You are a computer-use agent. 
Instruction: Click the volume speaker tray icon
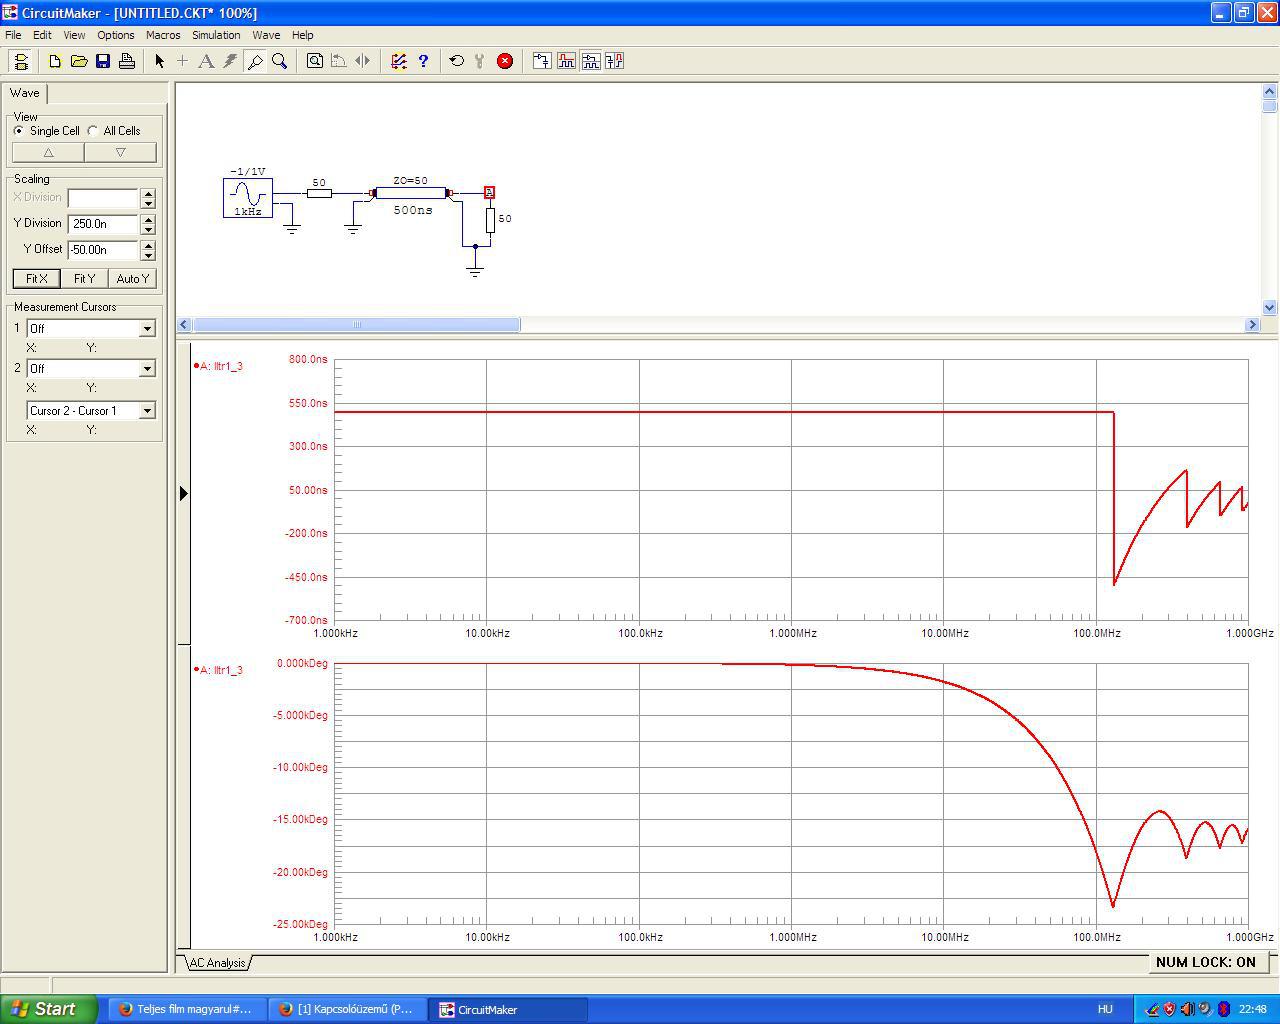(x=1187, y=1009)
